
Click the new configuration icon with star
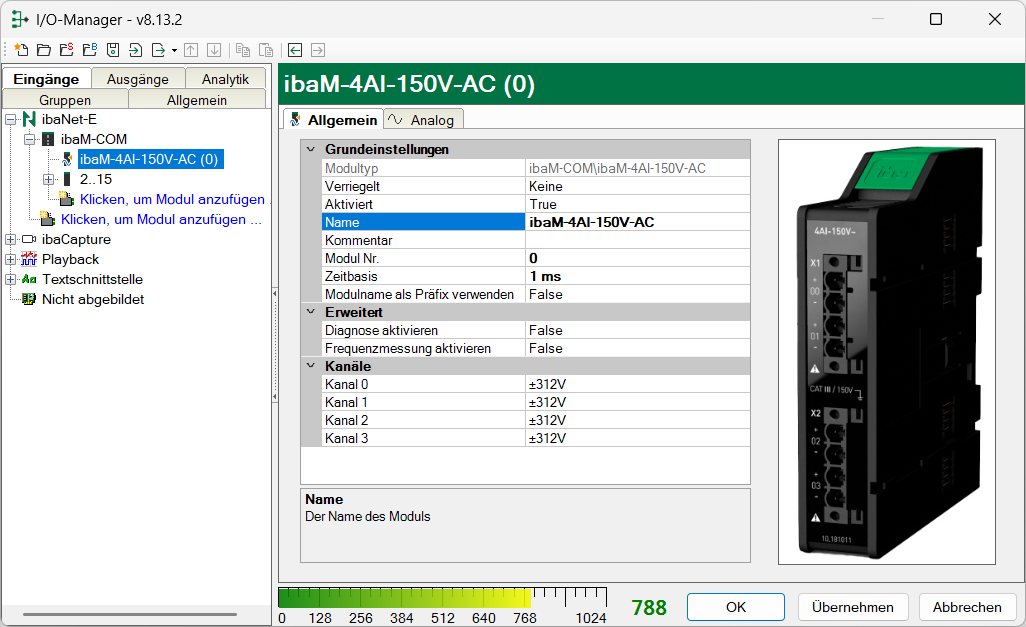21,50
